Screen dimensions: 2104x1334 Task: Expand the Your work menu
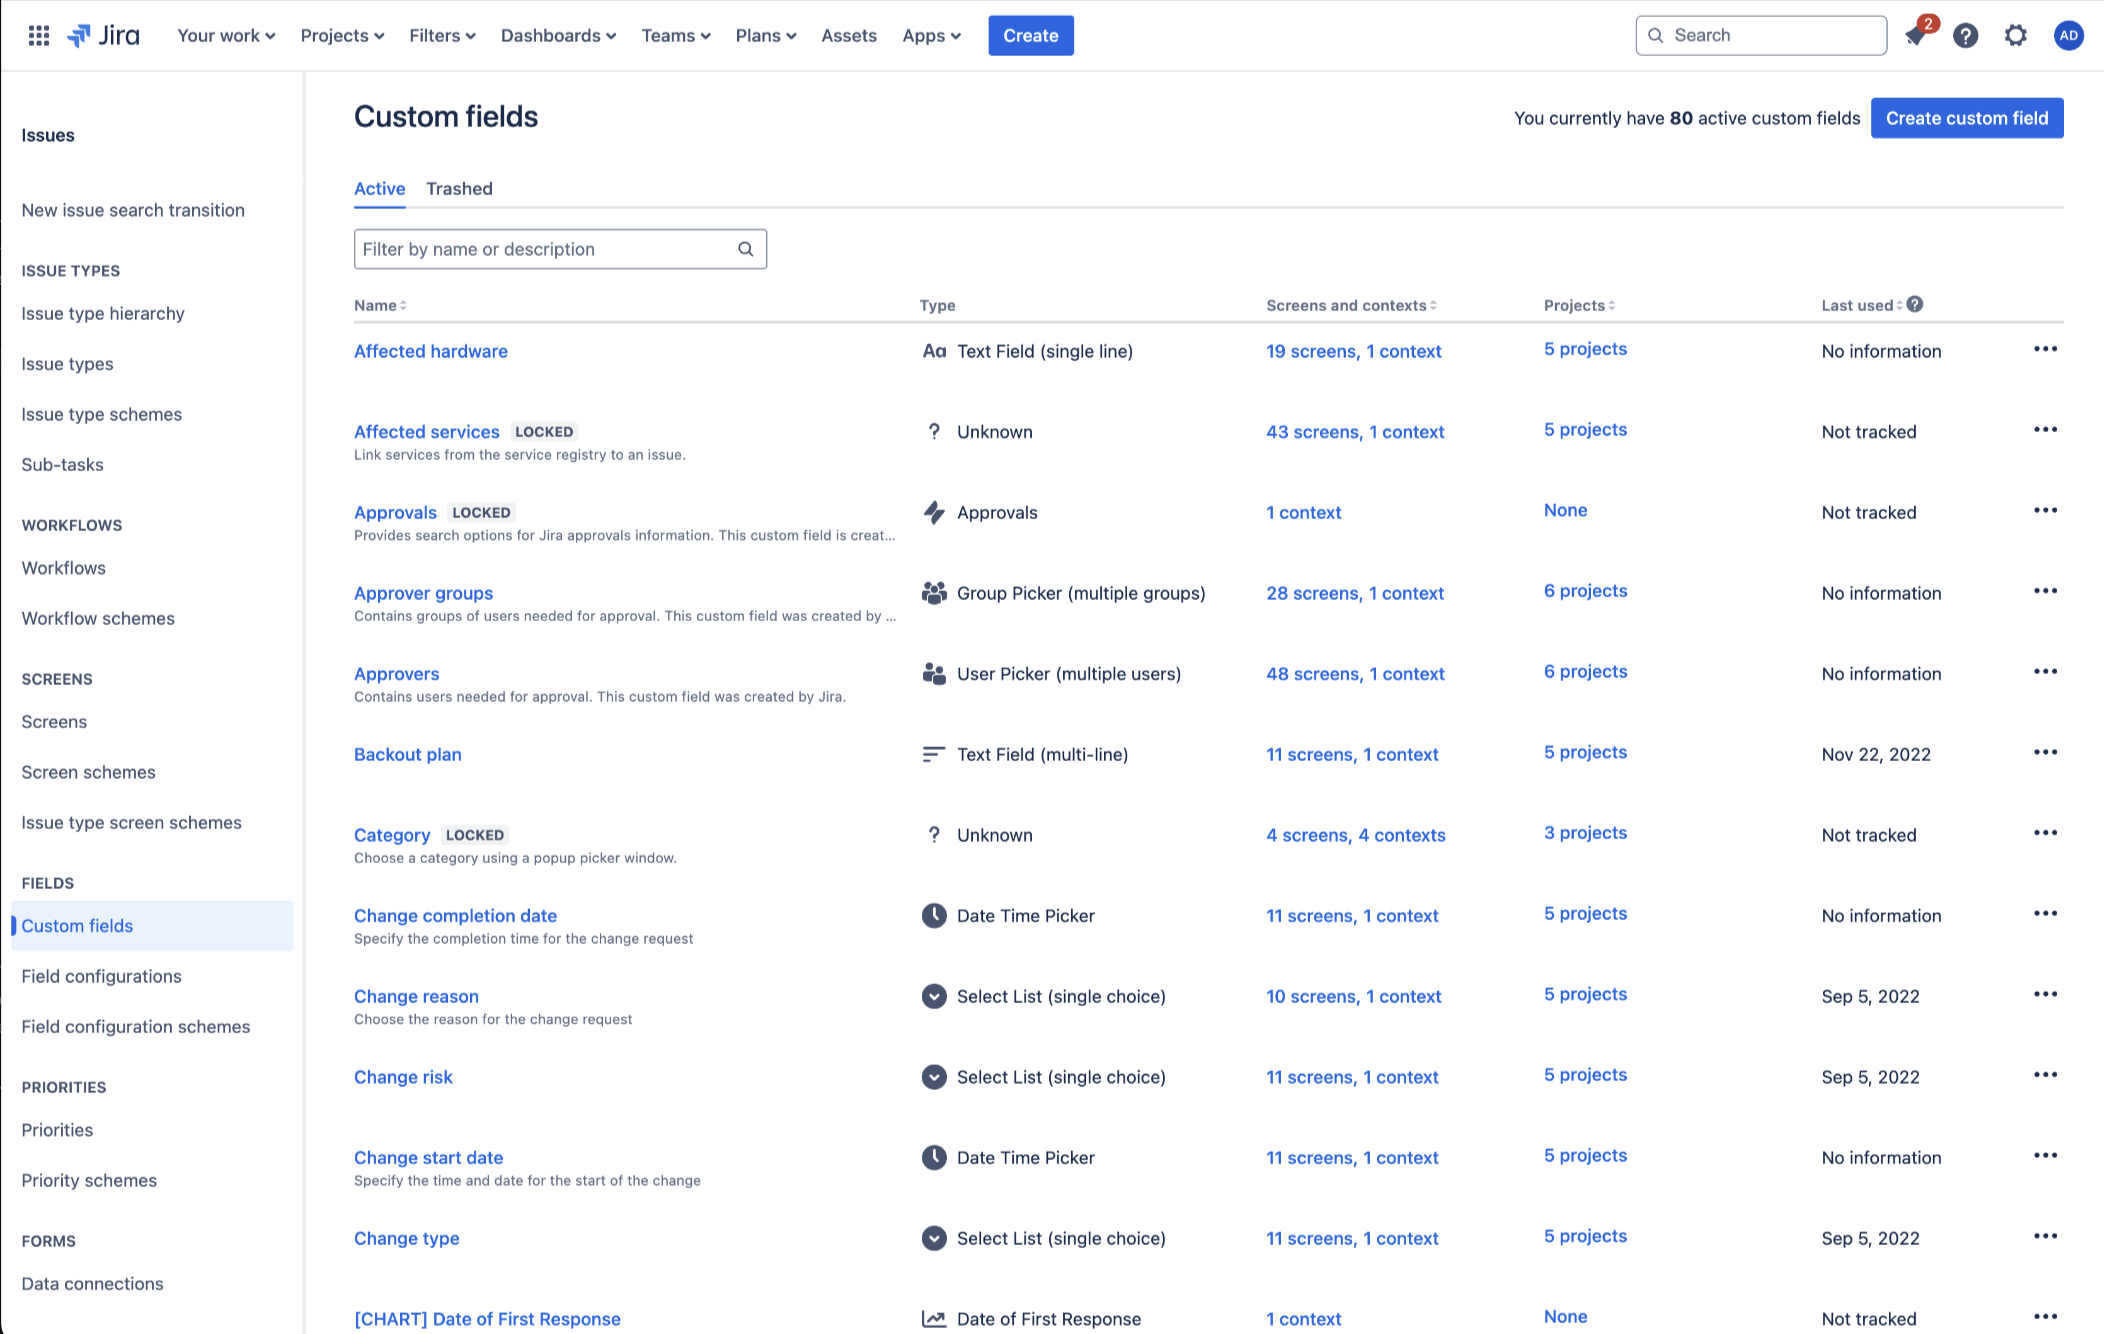click(226, 36)
